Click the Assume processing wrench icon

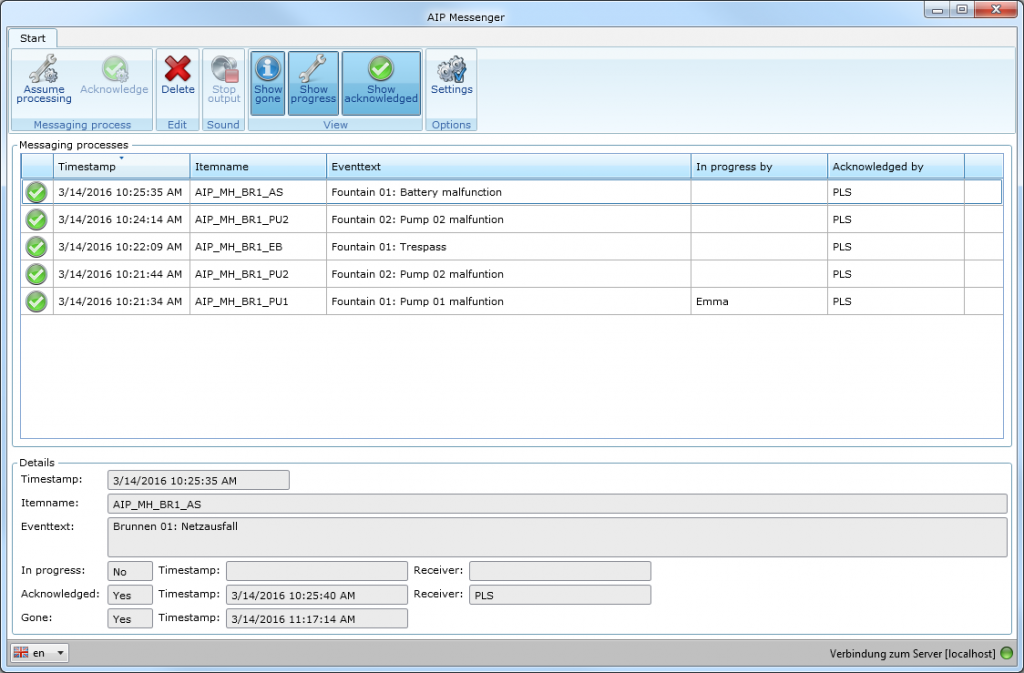point(43,69)
